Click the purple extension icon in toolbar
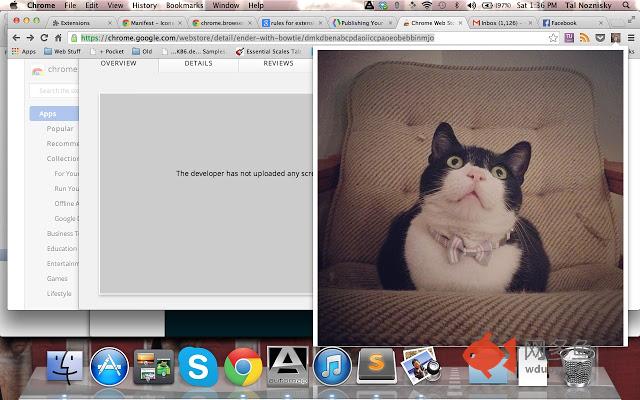Image resolution: width=640 pixels, height=400 pixels. pos(569,38)
